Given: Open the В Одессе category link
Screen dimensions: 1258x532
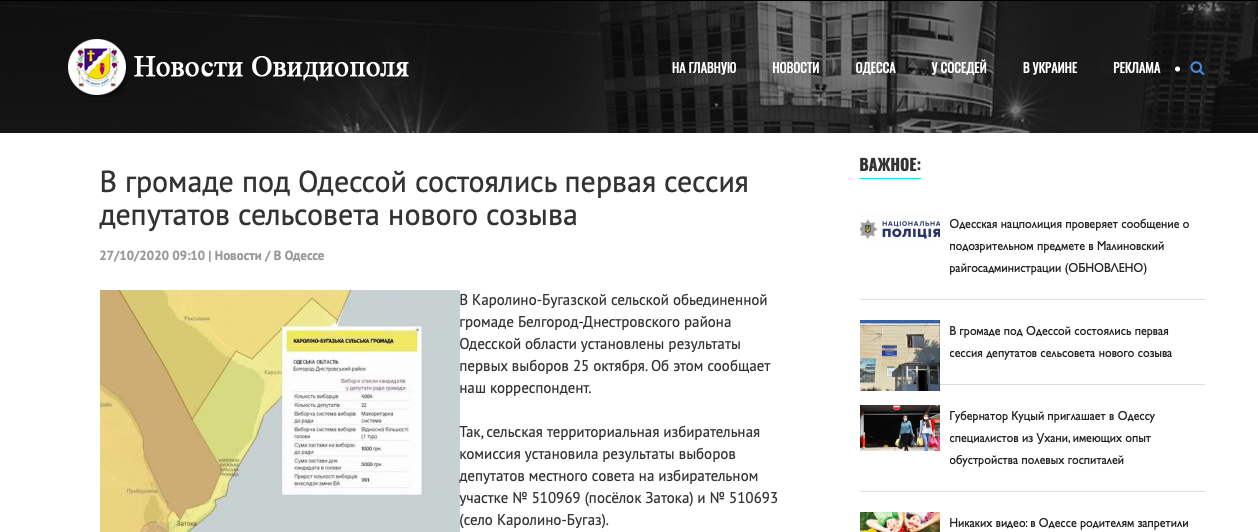Looking at the screenshot, I should [x=299, y=256].
